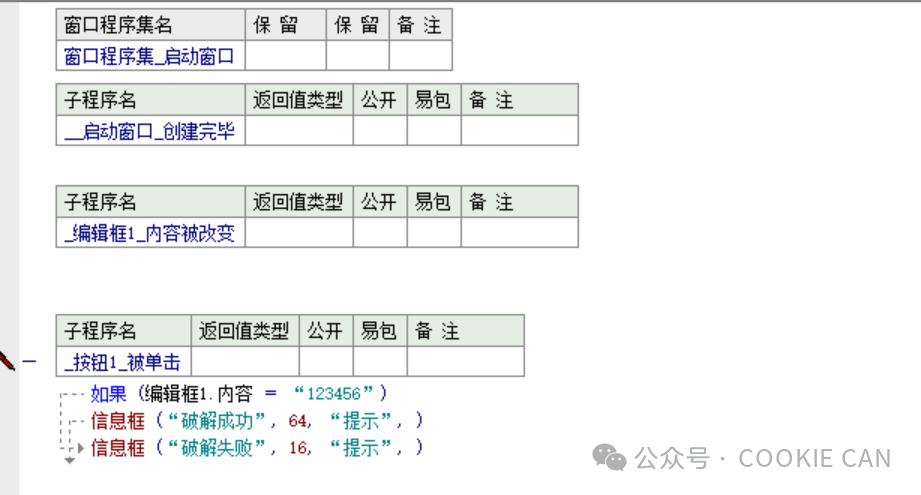Click the WeChat logo in the watermark
921x495 pixels.
[x=610, y=458]
